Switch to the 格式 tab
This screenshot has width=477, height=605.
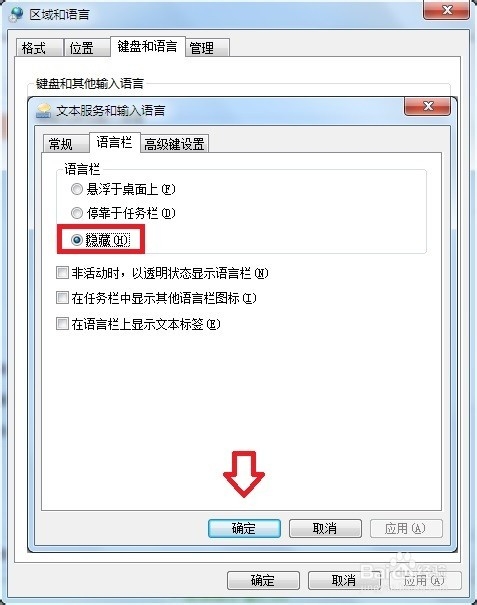click(x=39, y=48)
